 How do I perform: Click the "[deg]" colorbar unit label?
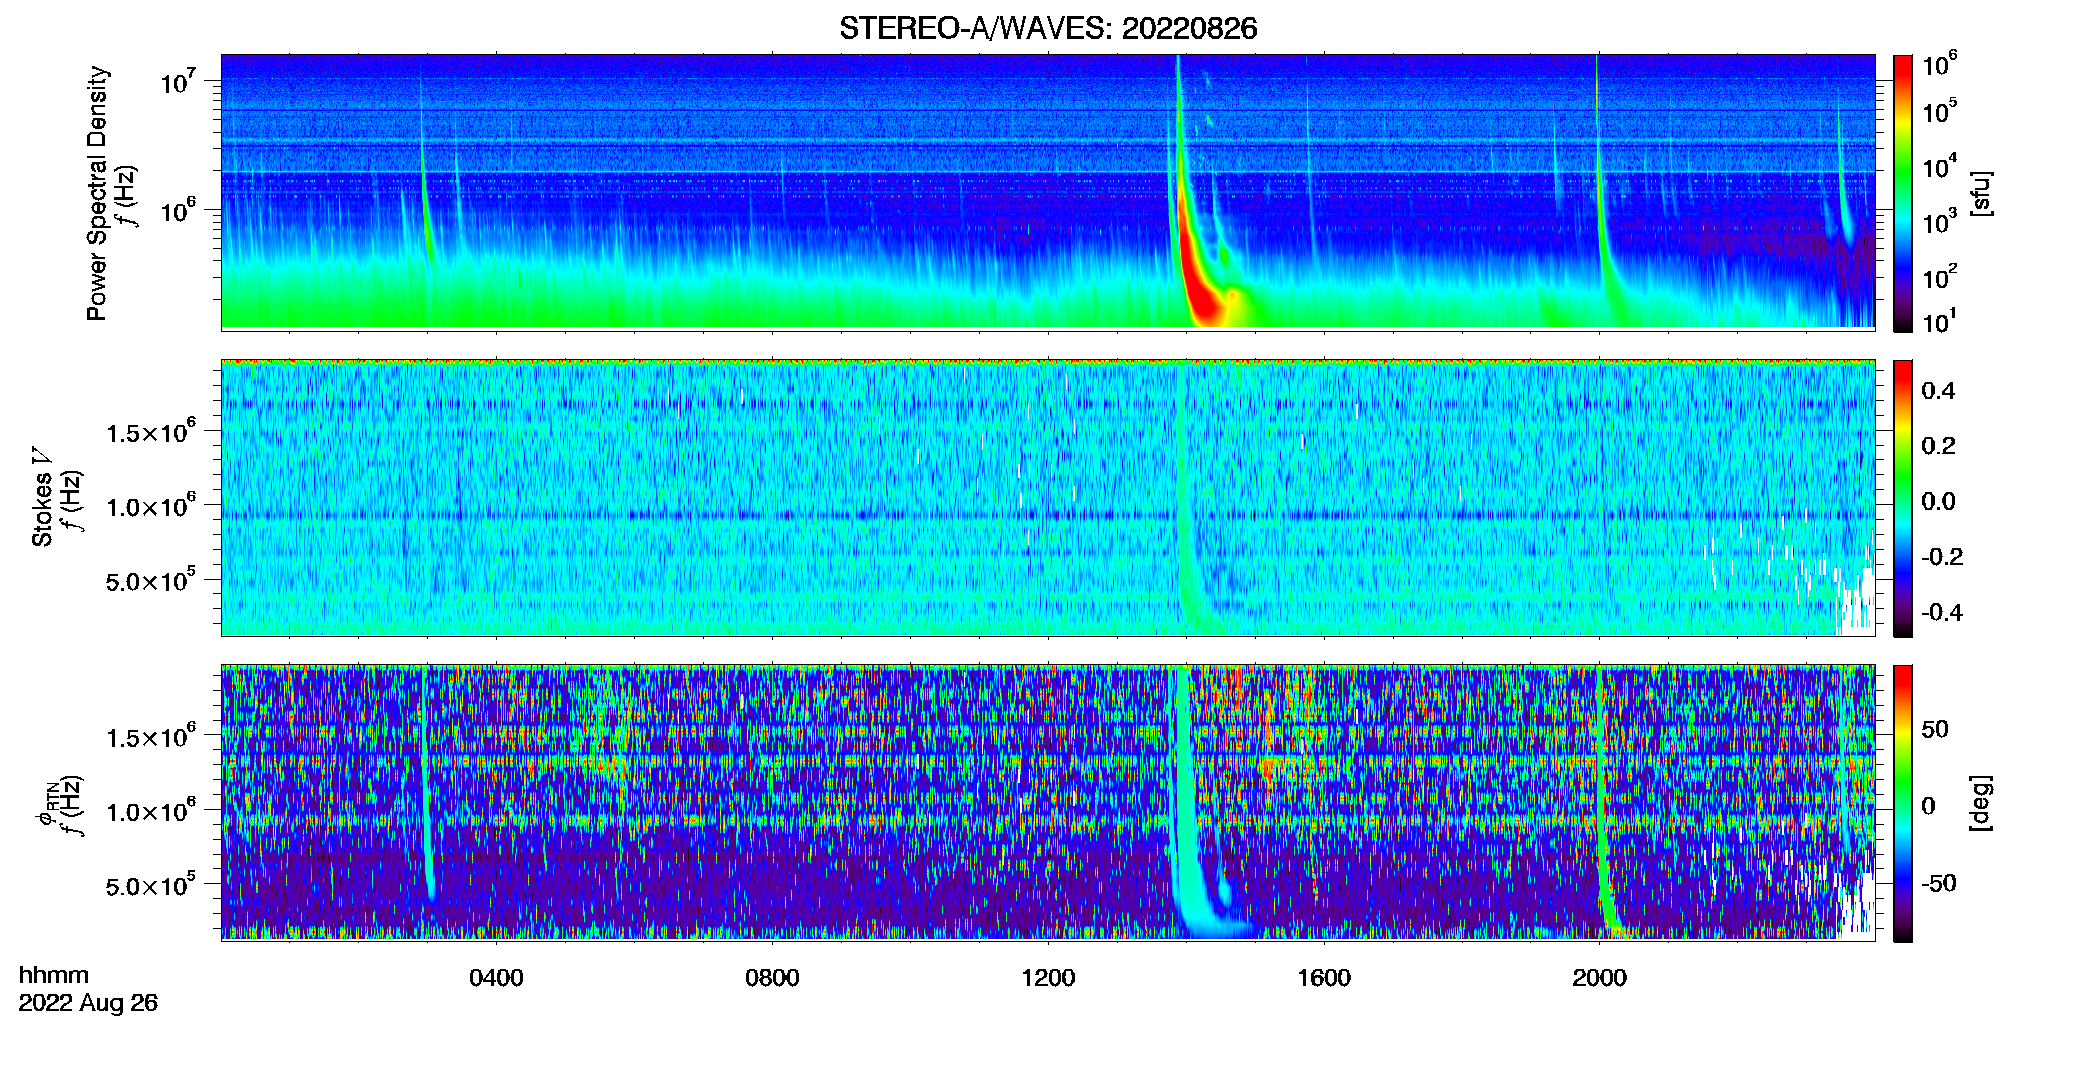pos(1980,803)
